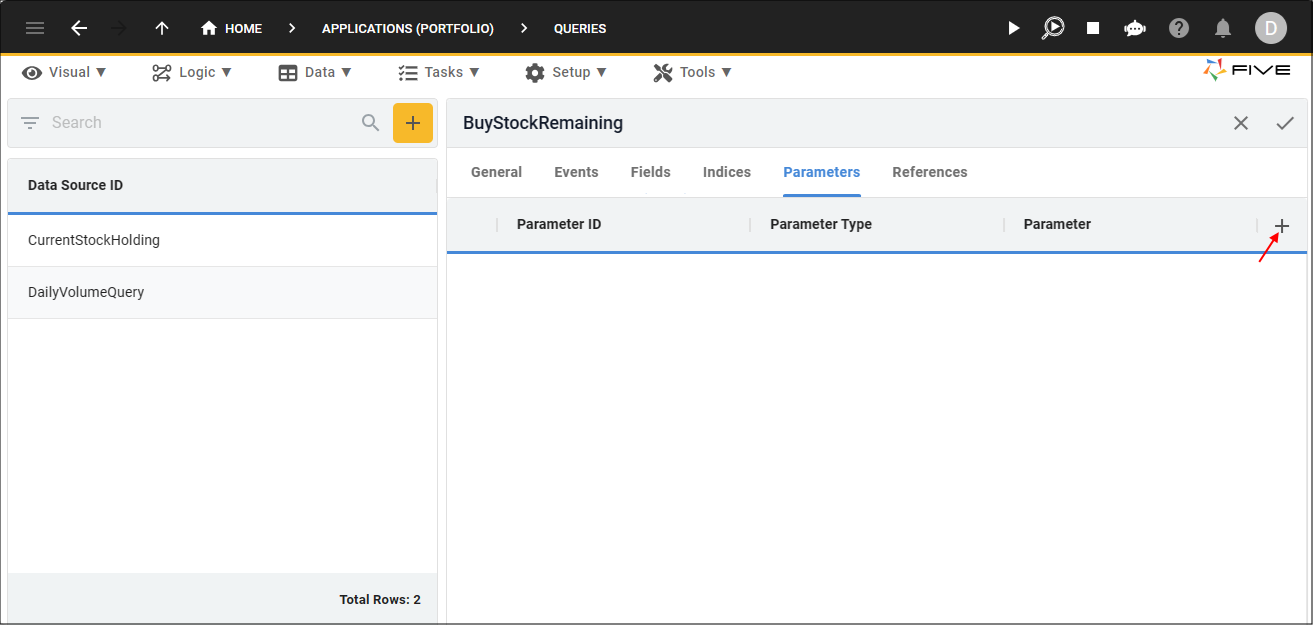Open the Logic menu
Viewport: 1313px width, 625px height.
192,72
